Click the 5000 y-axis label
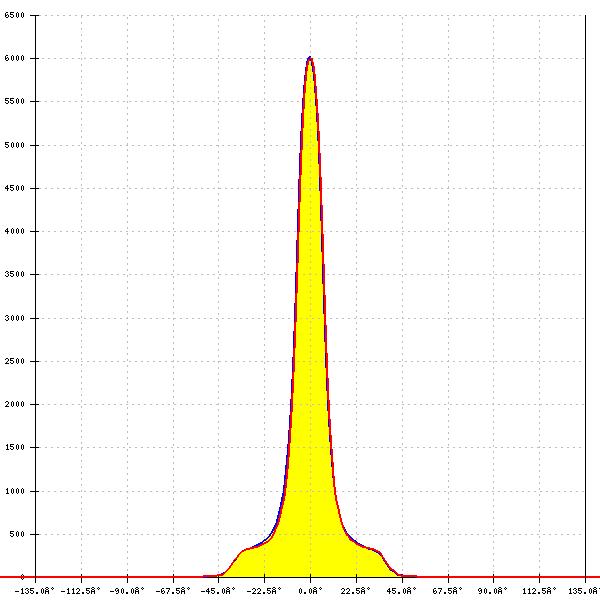The image size is (600, 600). pos(15,145)
